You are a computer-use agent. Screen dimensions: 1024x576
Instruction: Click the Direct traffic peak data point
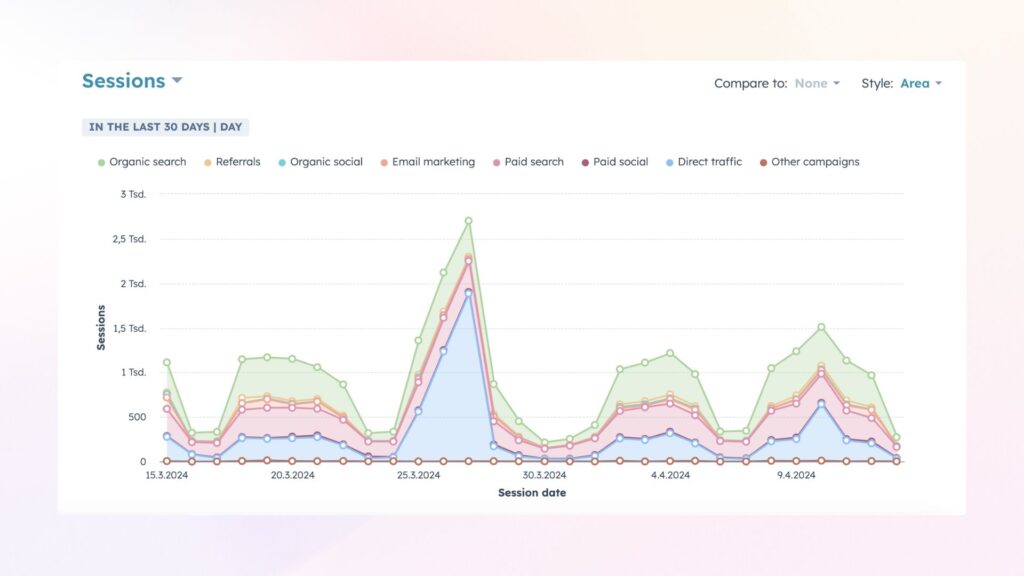coord(468,293)
